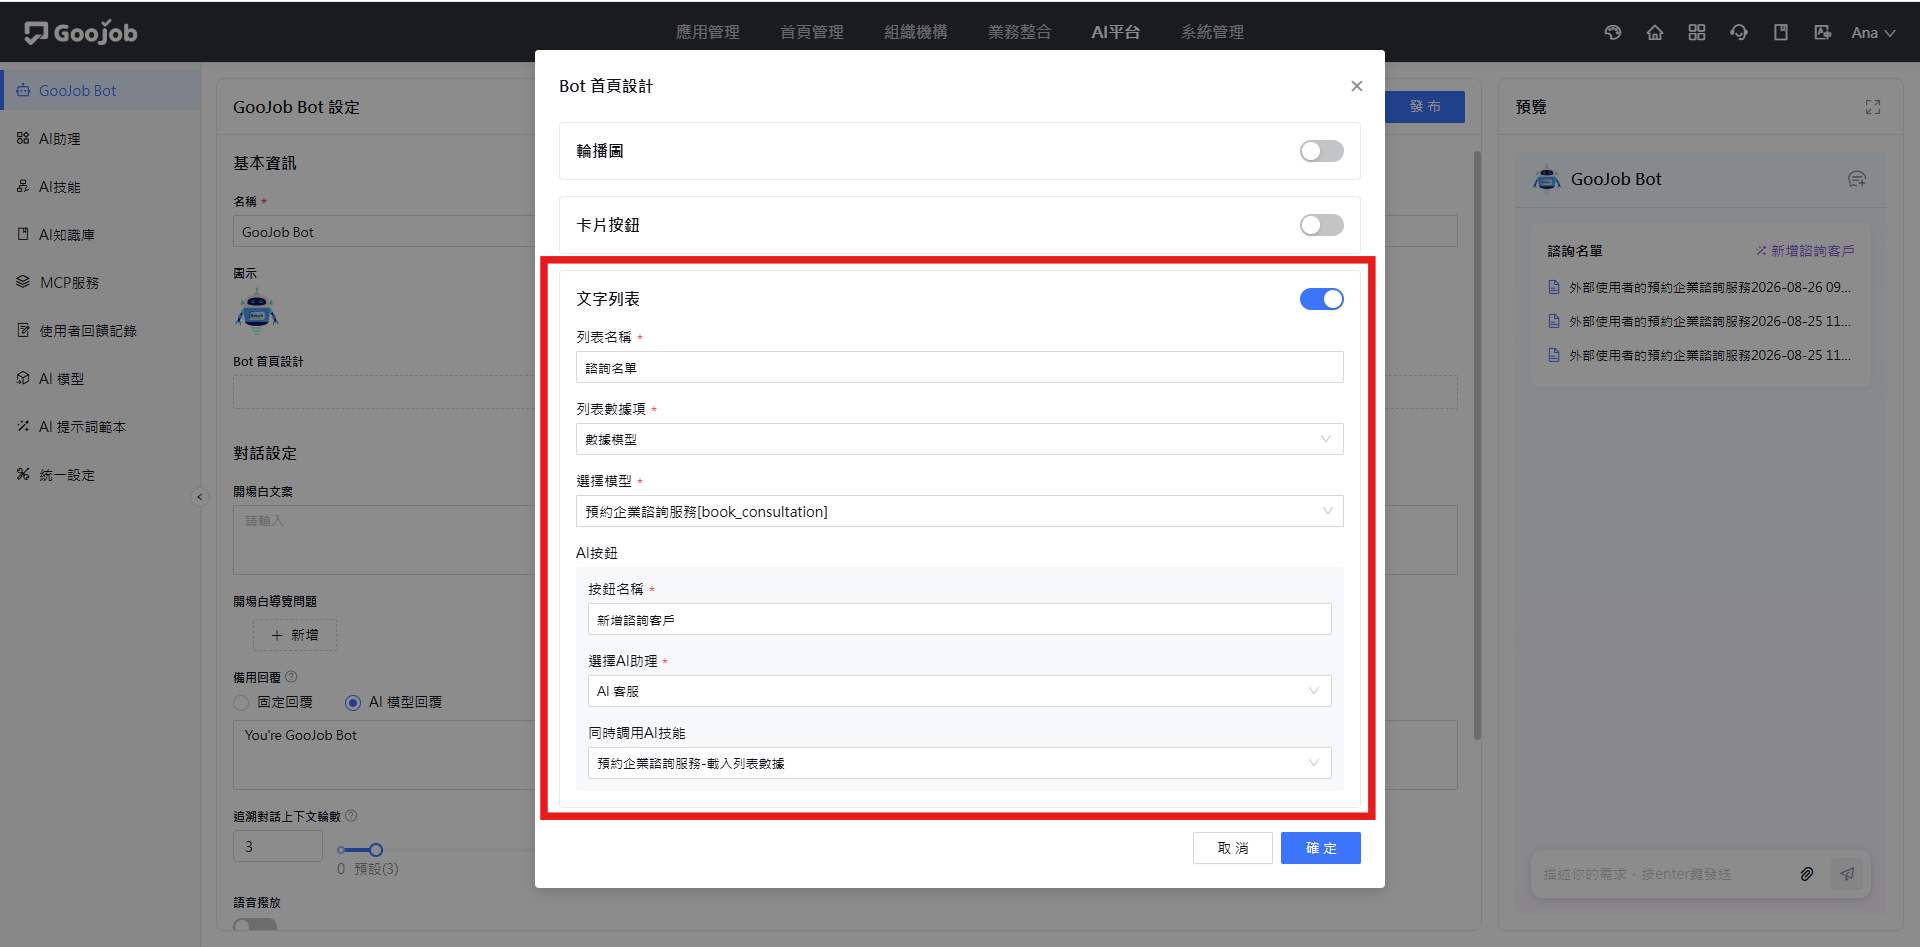
Task: Select the AI 模型回覆 radio button
Action: (353, 703)
